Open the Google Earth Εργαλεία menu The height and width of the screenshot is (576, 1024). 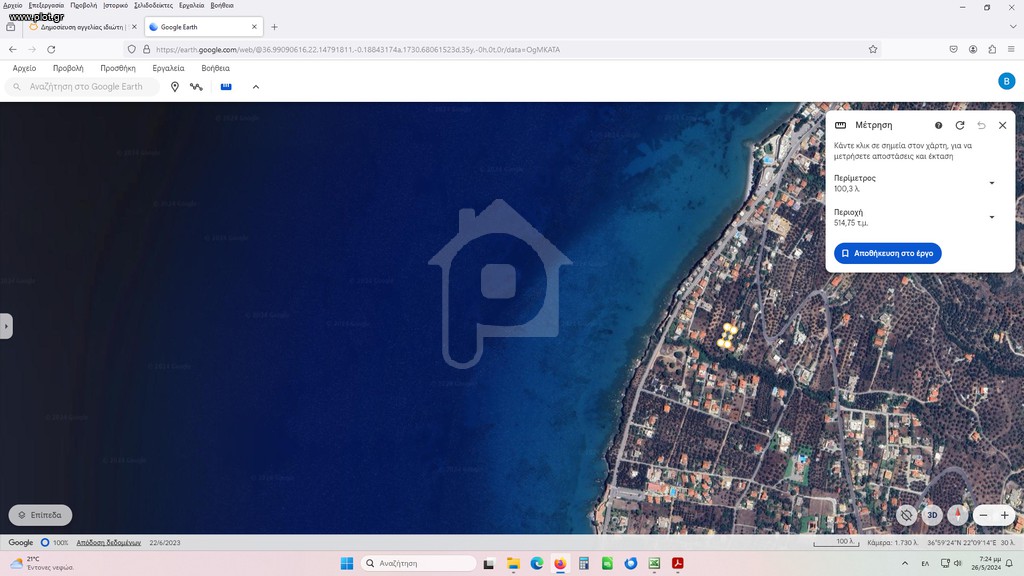point(168,68)
